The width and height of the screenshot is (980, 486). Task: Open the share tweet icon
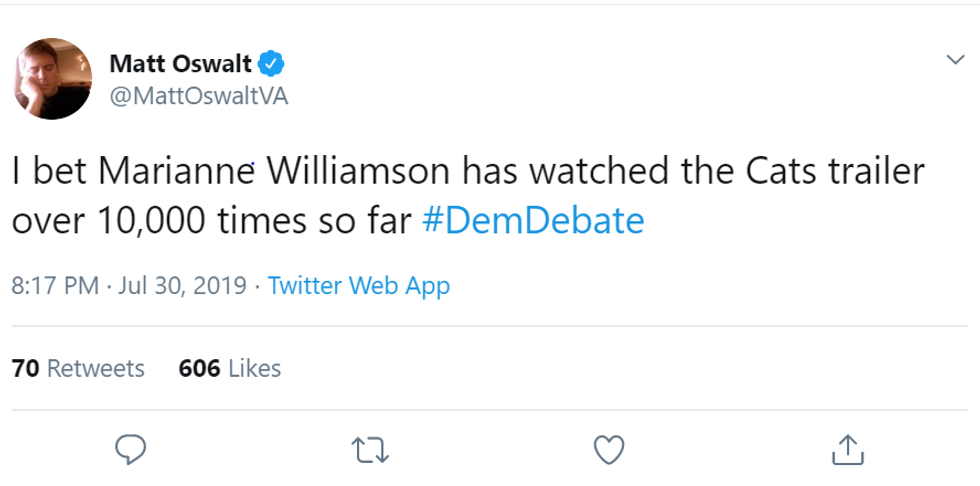click(x=846, y=449)
